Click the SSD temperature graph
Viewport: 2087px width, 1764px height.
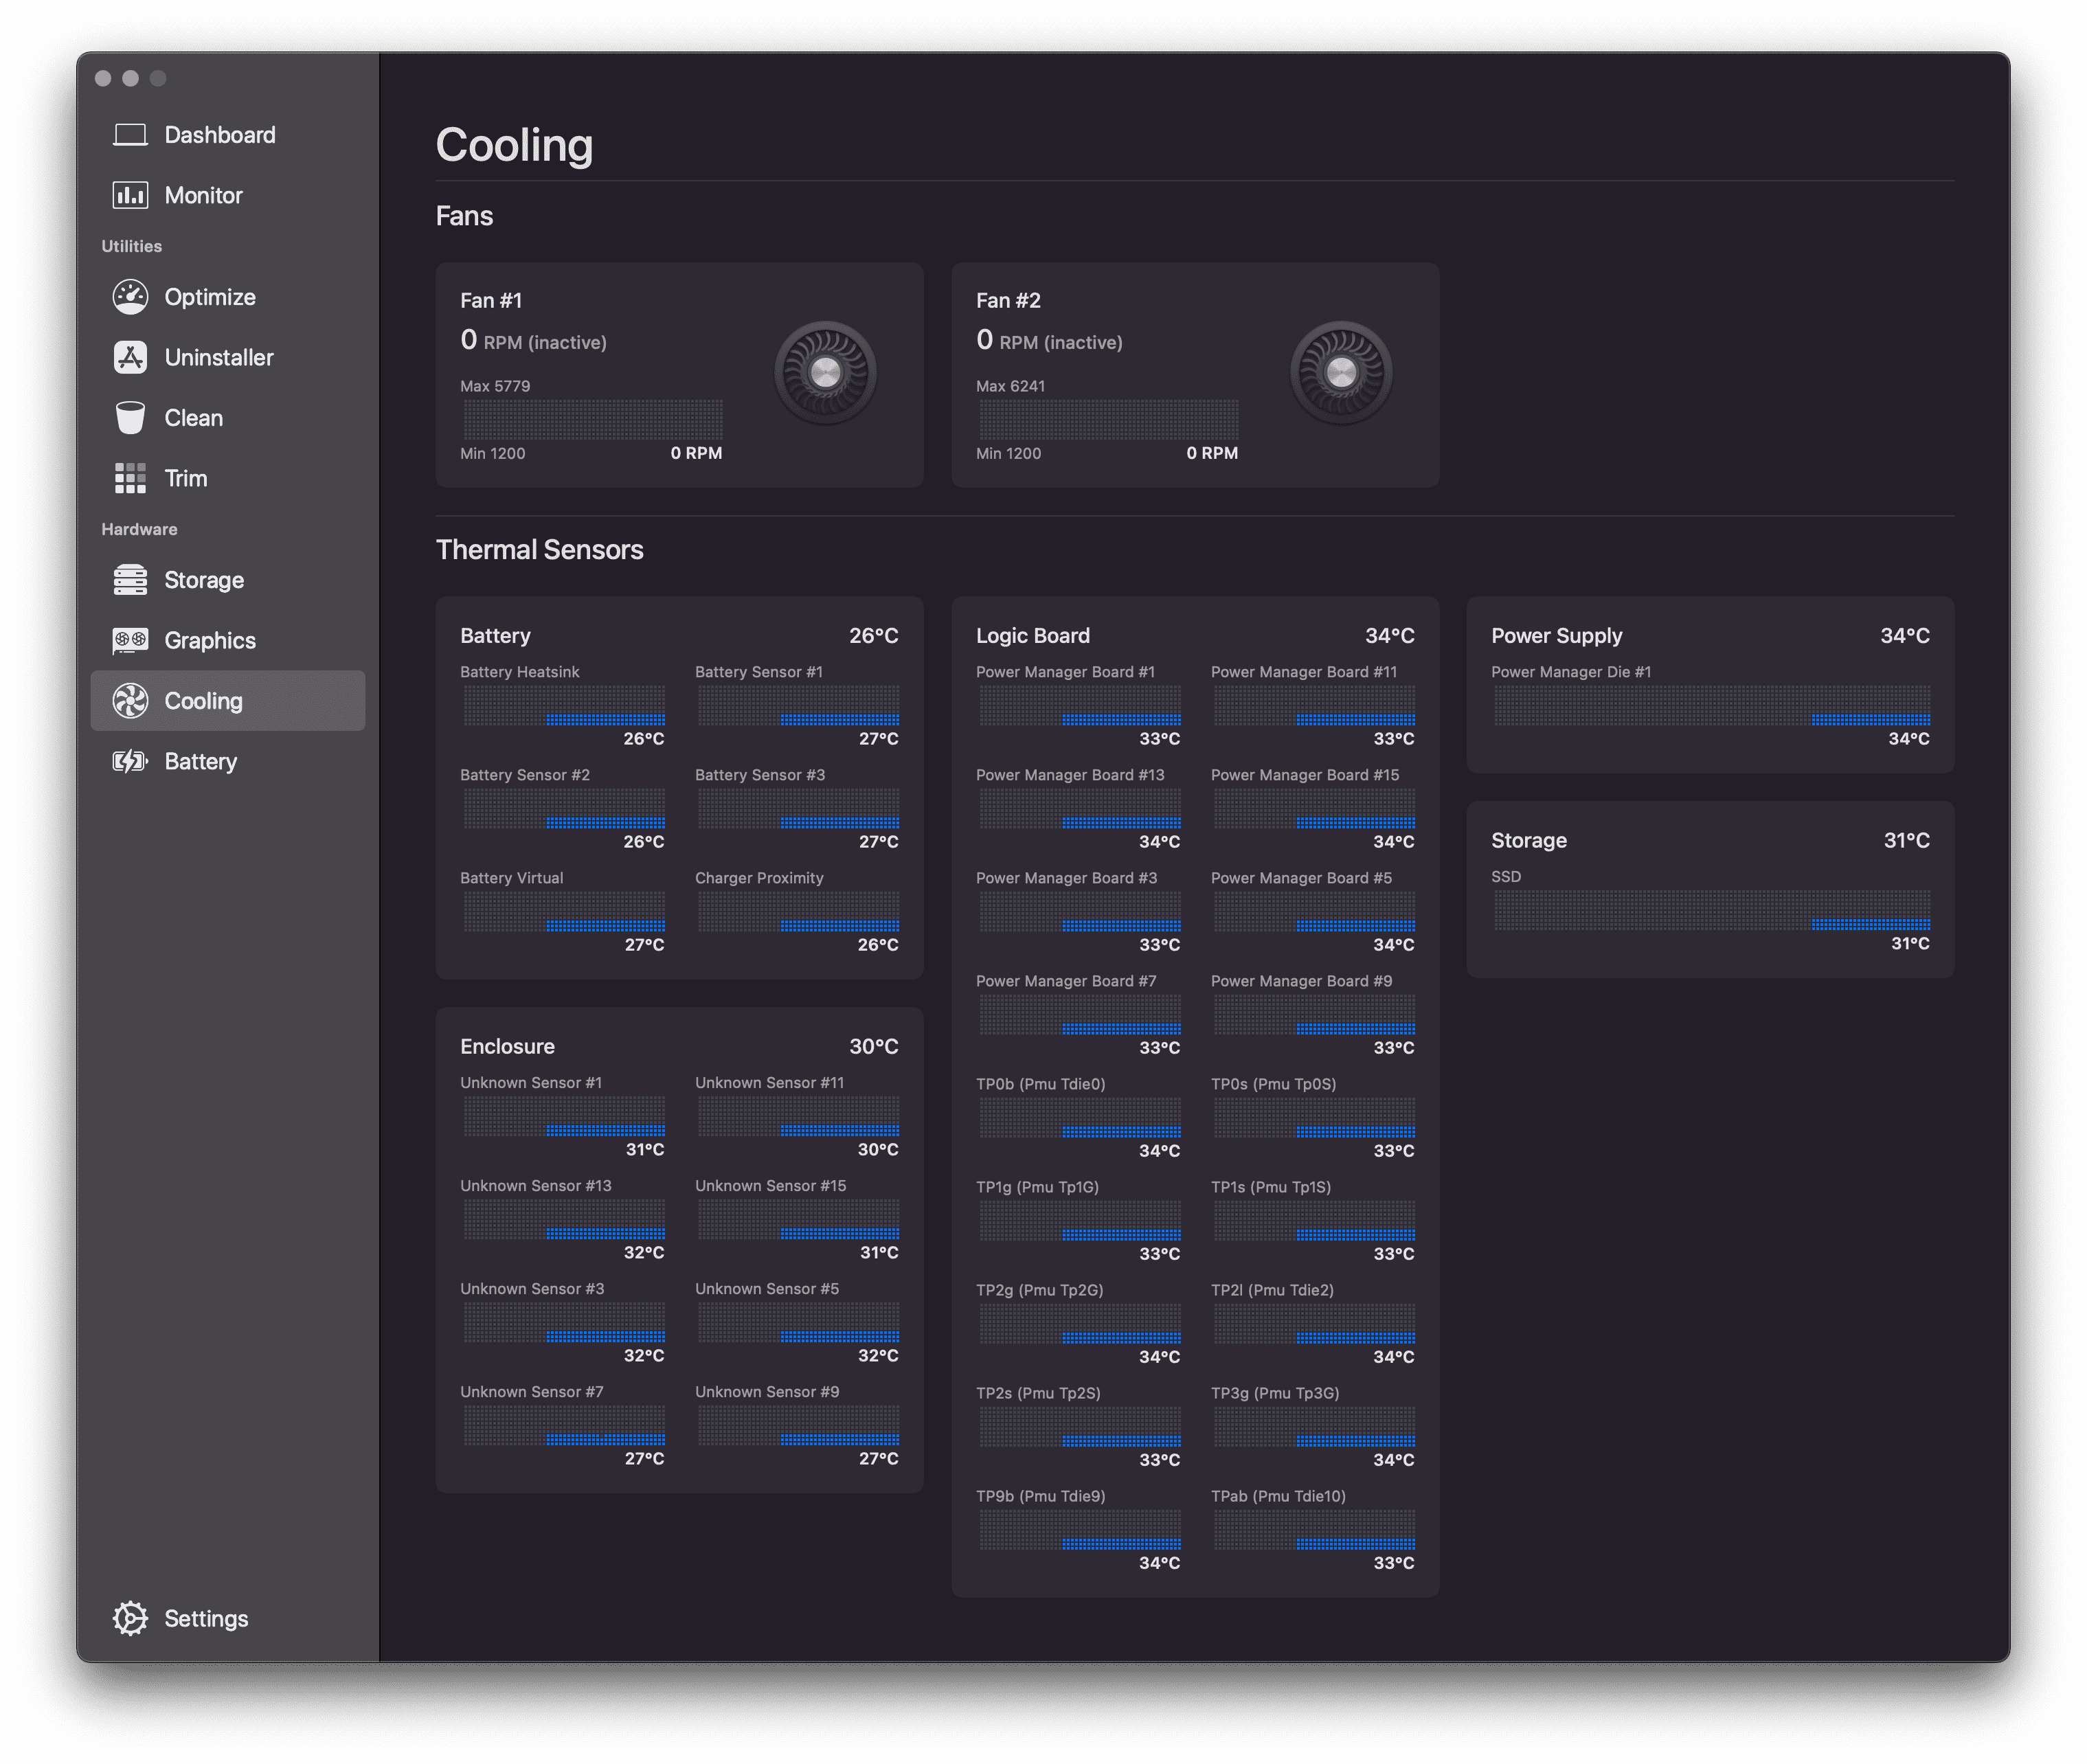(x=1711, y=910)
